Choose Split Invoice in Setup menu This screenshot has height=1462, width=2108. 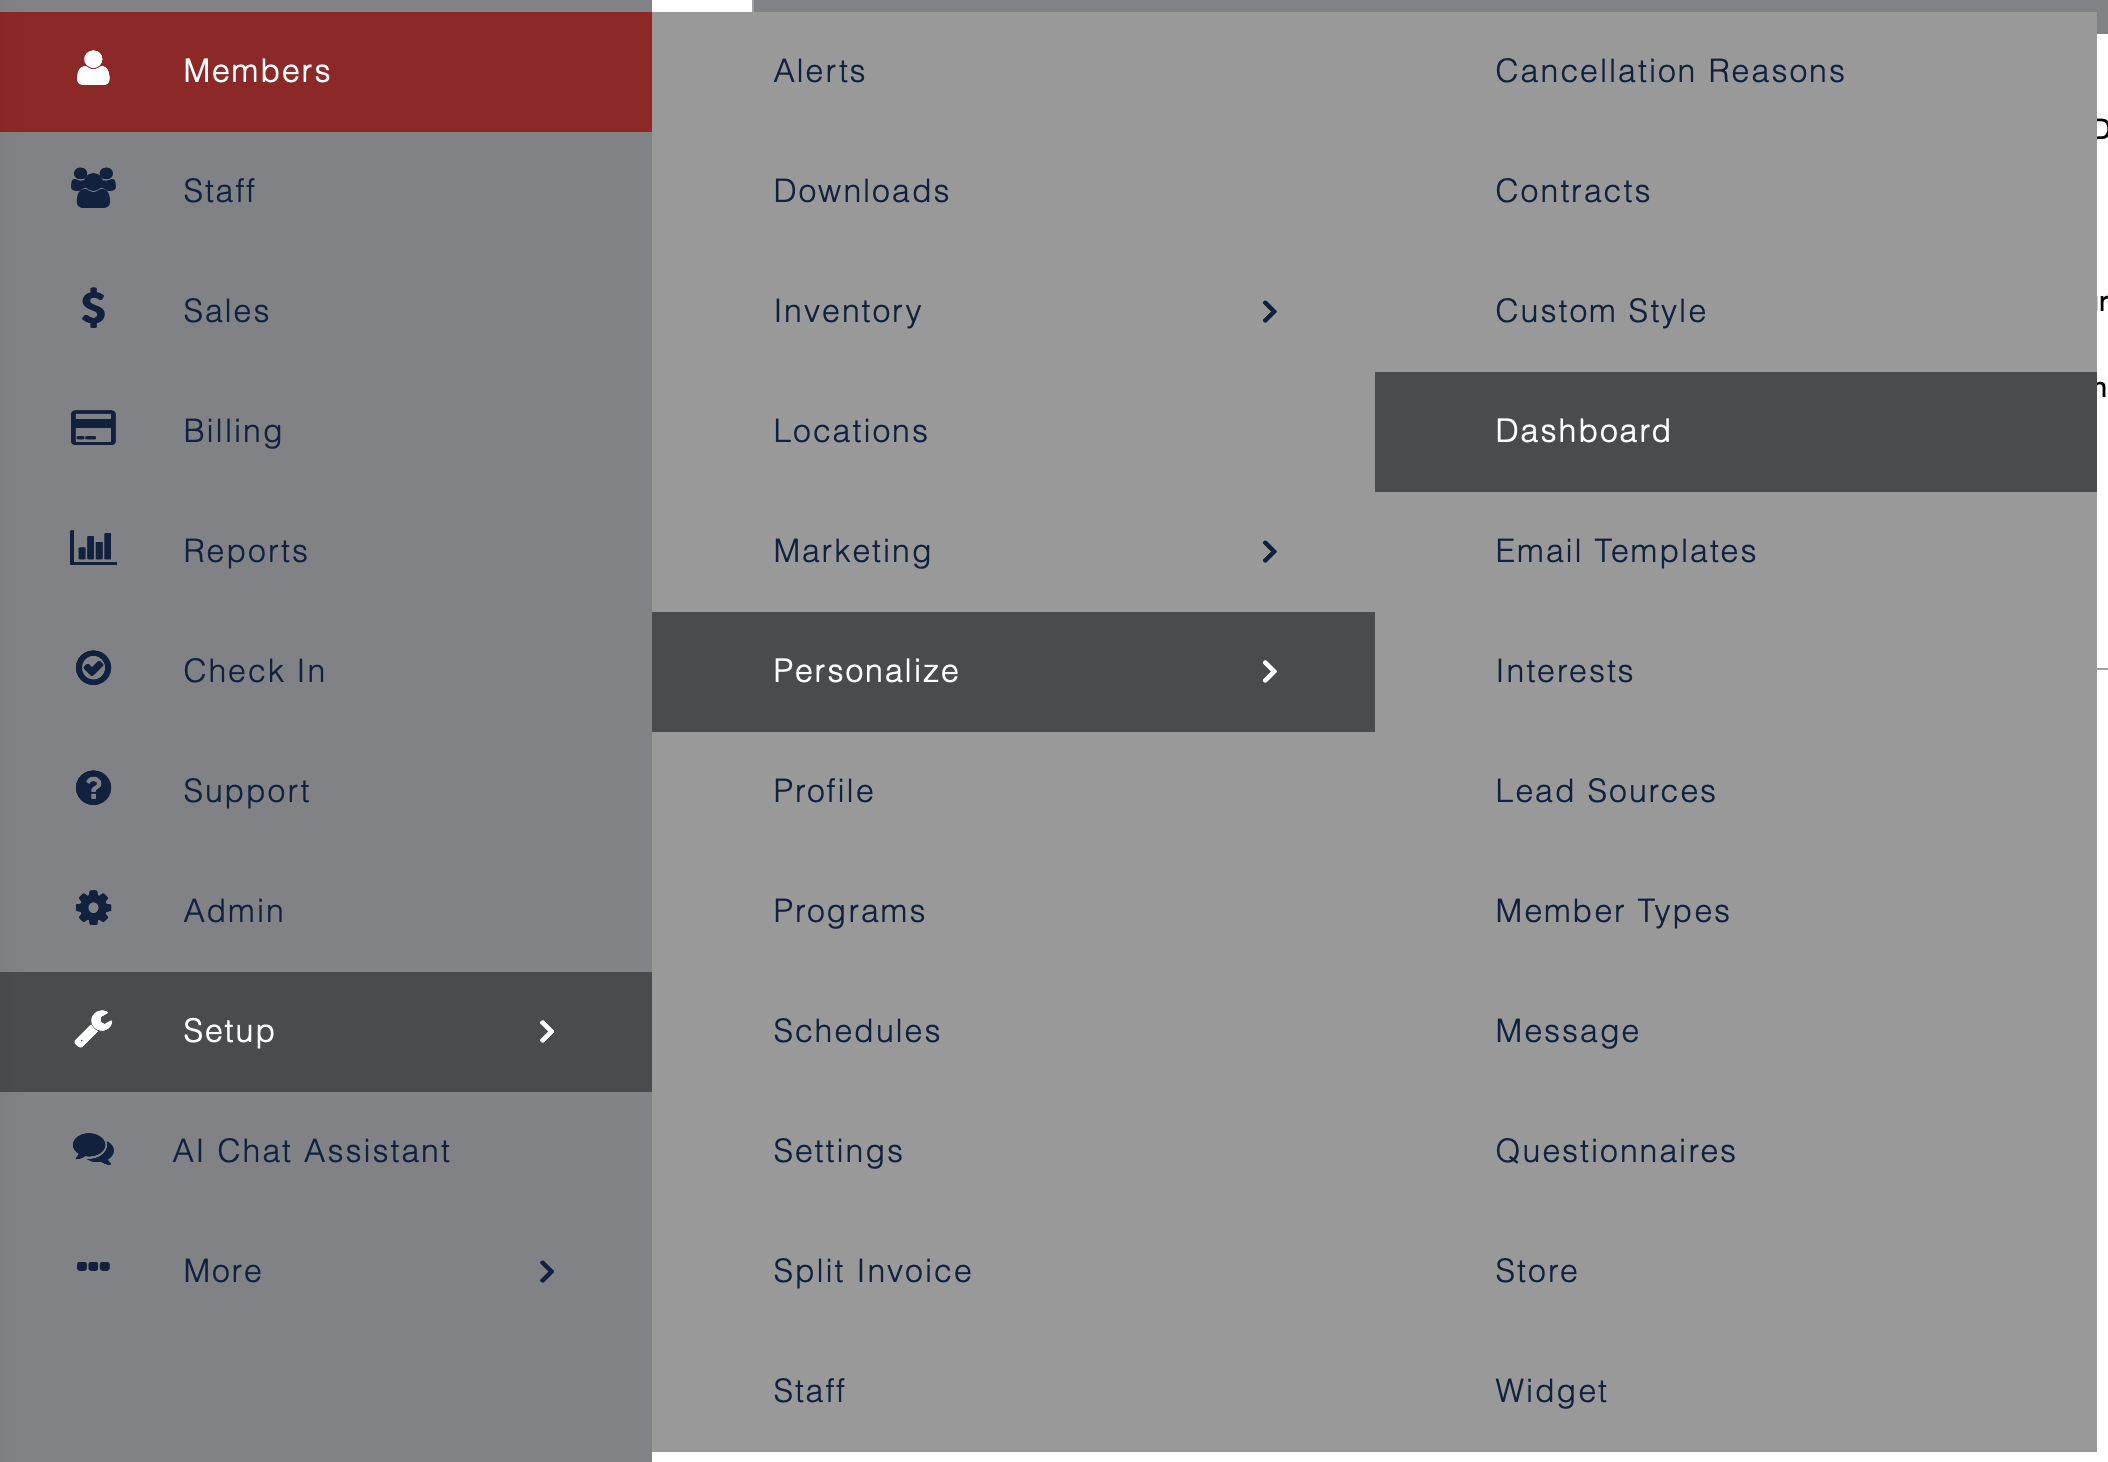click(872, 1271)
